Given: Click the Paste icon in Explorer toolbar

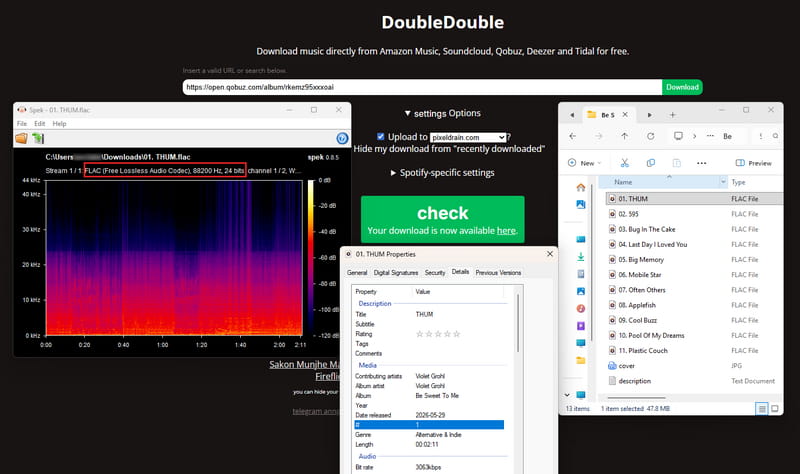Looking at the screenshot, I should pyautogui.click(x=677, y=163).
